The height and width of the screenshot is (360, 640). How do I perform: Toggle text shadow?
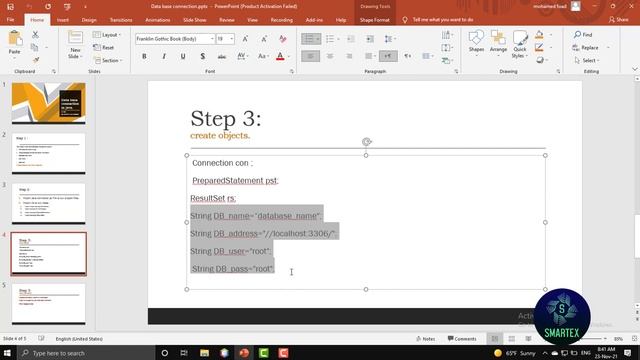click(x=202, y=56)
